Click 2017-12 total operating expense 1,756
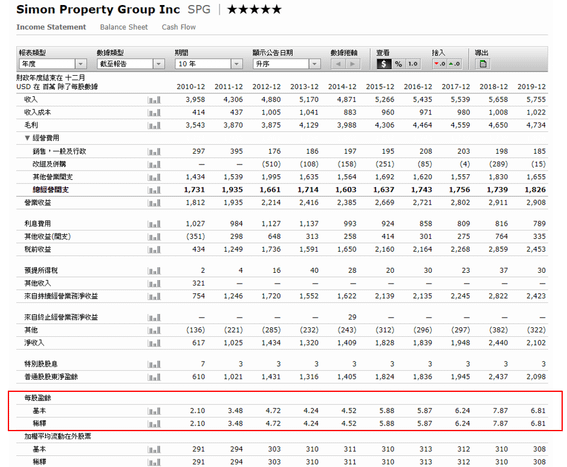The image size is (567, 467). (460, 190)
